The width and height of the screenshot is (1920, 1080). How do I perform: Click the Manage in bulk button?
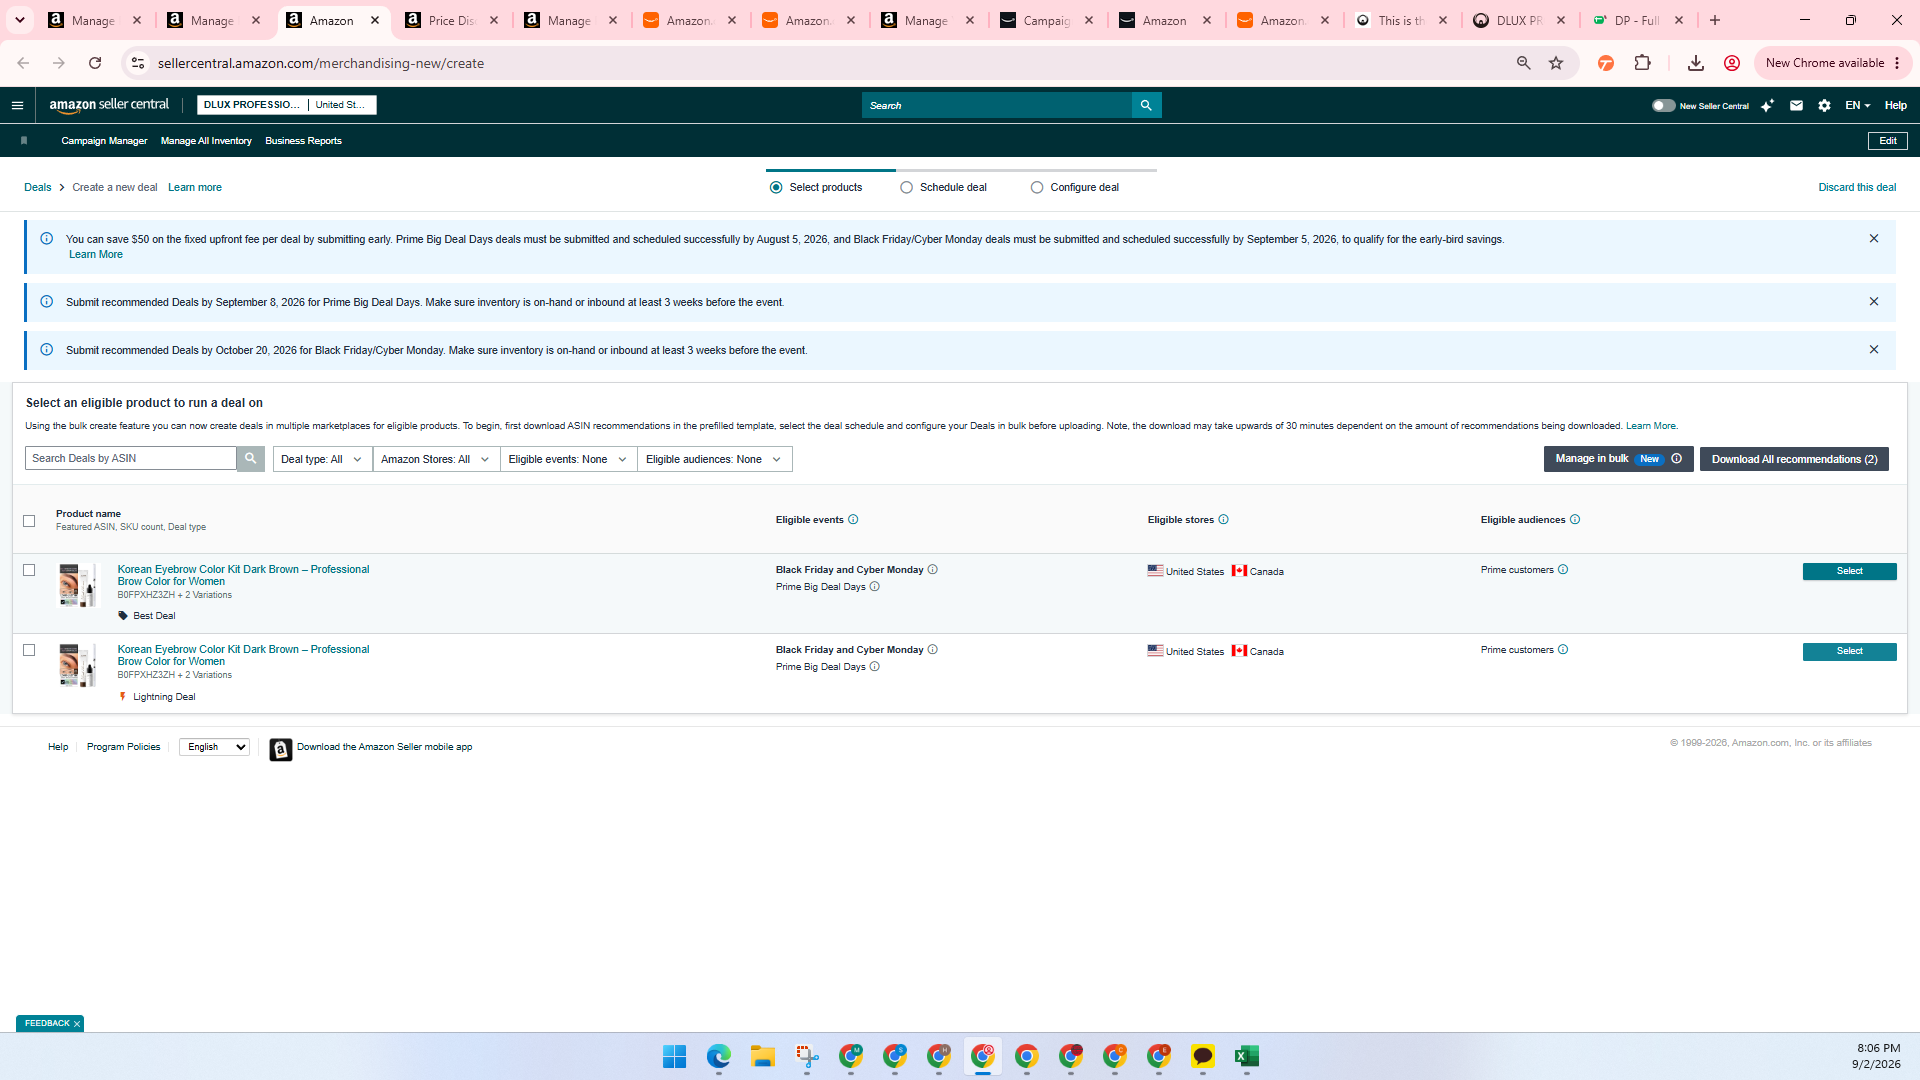click(x=1592, y=459)
